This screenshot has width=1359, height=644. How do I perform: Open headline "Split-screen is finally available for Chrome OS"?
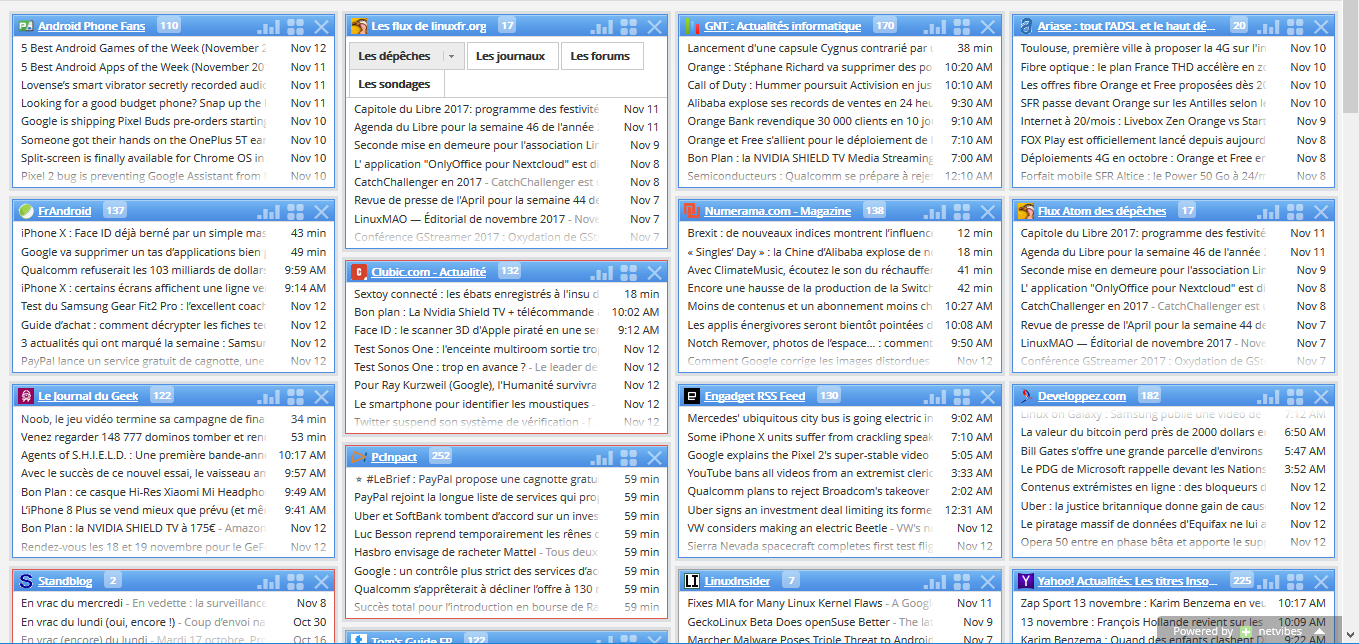[x=143, y=158]
